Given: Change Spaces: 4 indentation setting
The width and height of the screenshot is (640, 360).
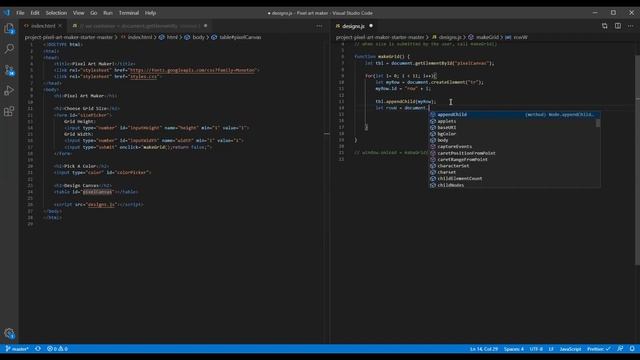Looking at the screenshot, I should coord(514,349).
